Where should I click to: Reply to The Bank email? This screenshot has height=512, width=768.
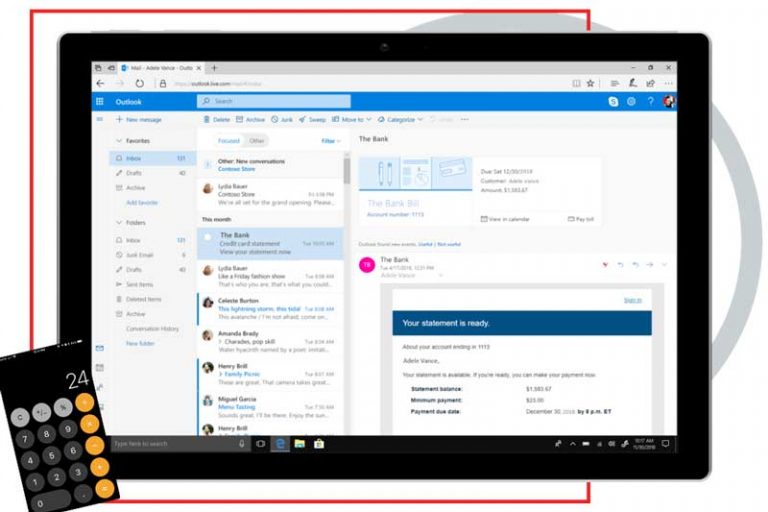[621, 265]
